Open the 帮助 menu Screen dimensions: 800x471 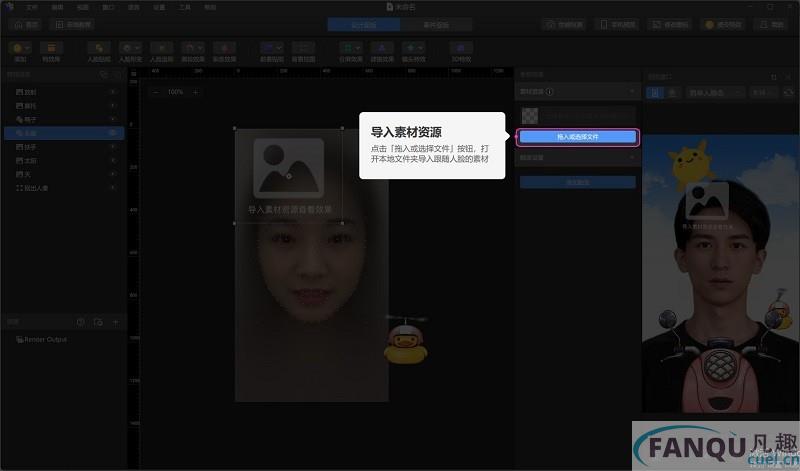click(210, 7)
